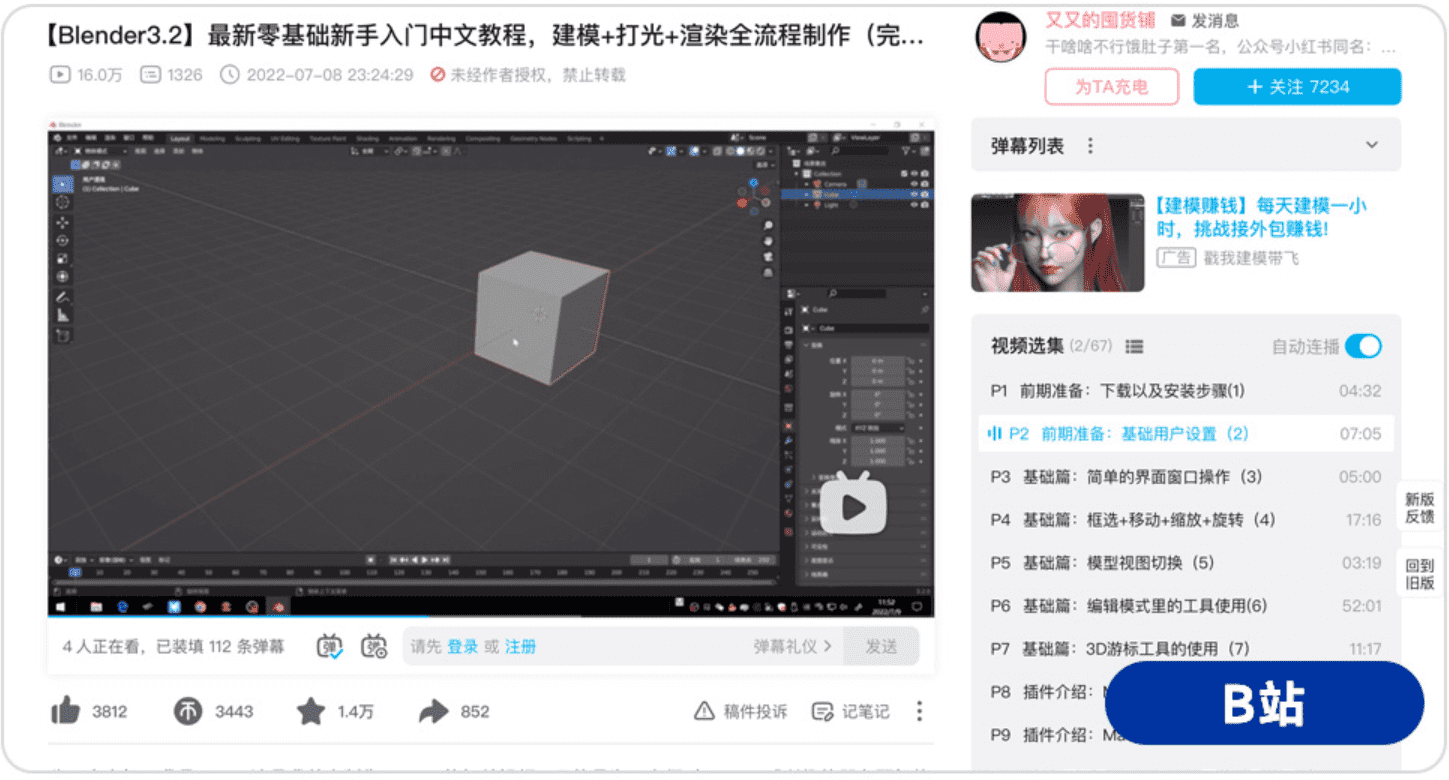Screen dimensions: 1449x780
Task: Open the three-dot more menu beside 记笔记
Action: [x=919, y=711]
